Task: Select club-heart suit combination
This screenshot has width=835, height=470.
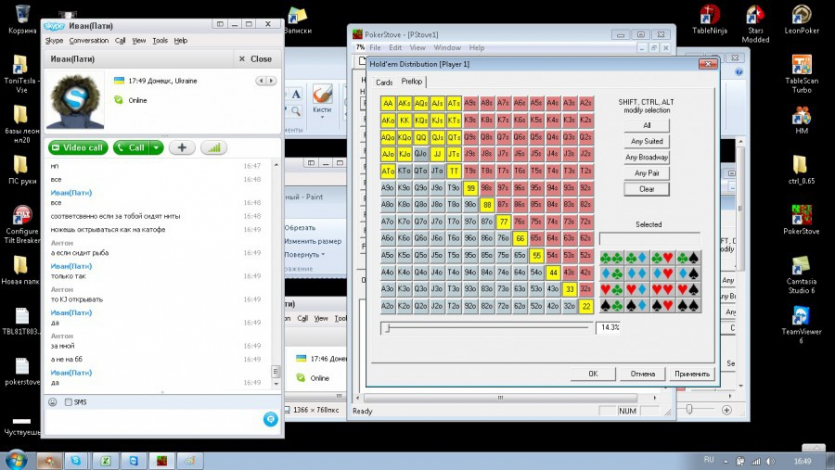Action: pyautogui.click(x=662, y=258)
